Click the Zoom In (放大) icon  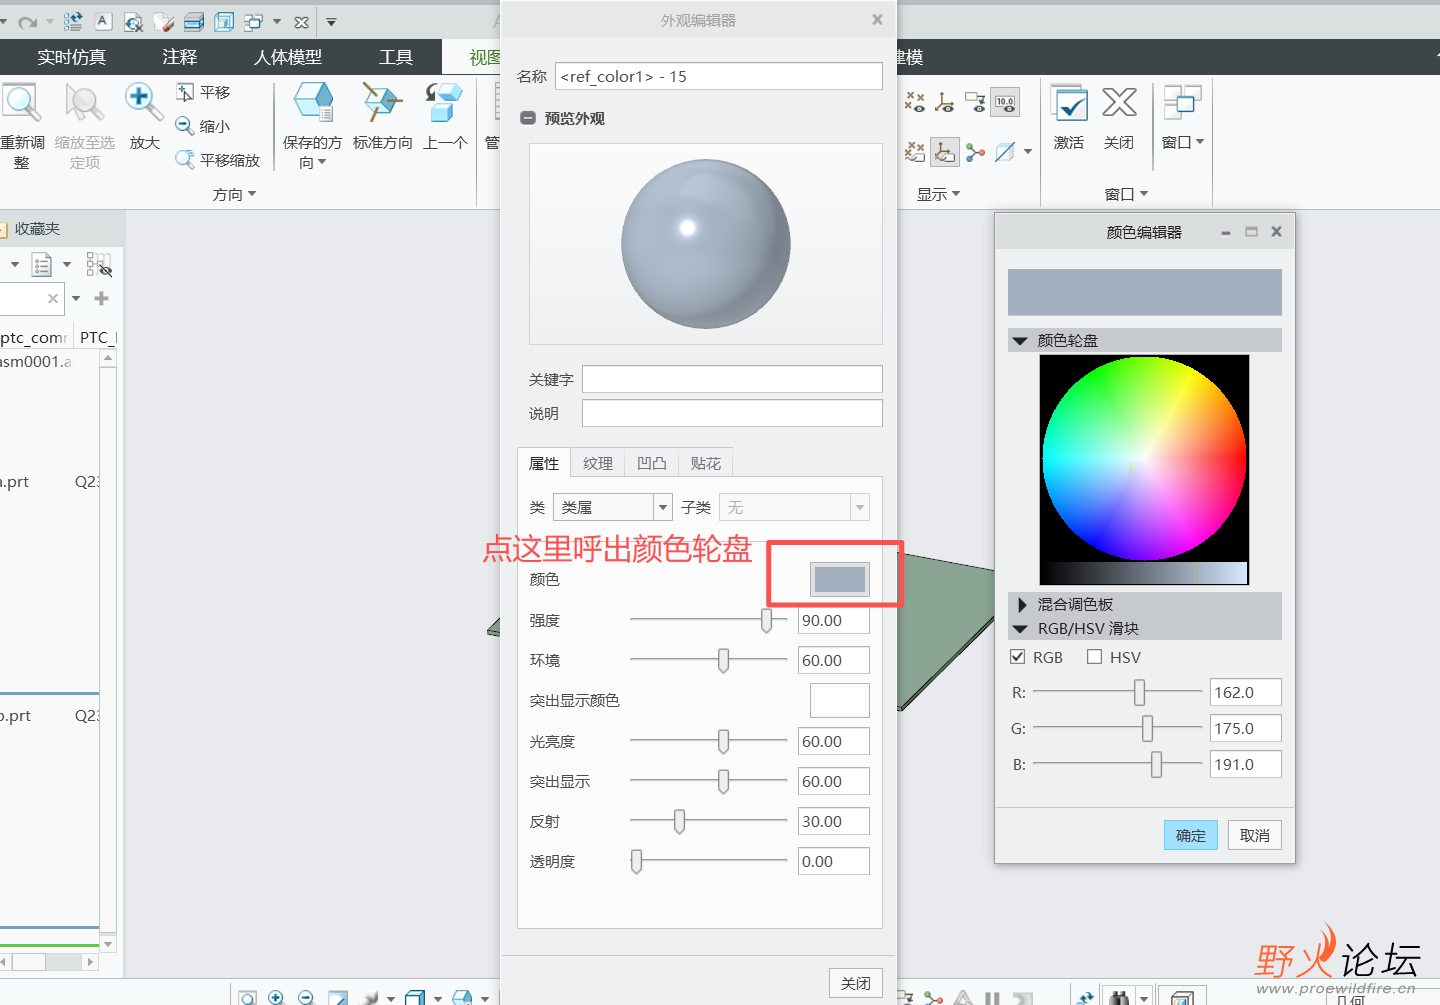144,102
